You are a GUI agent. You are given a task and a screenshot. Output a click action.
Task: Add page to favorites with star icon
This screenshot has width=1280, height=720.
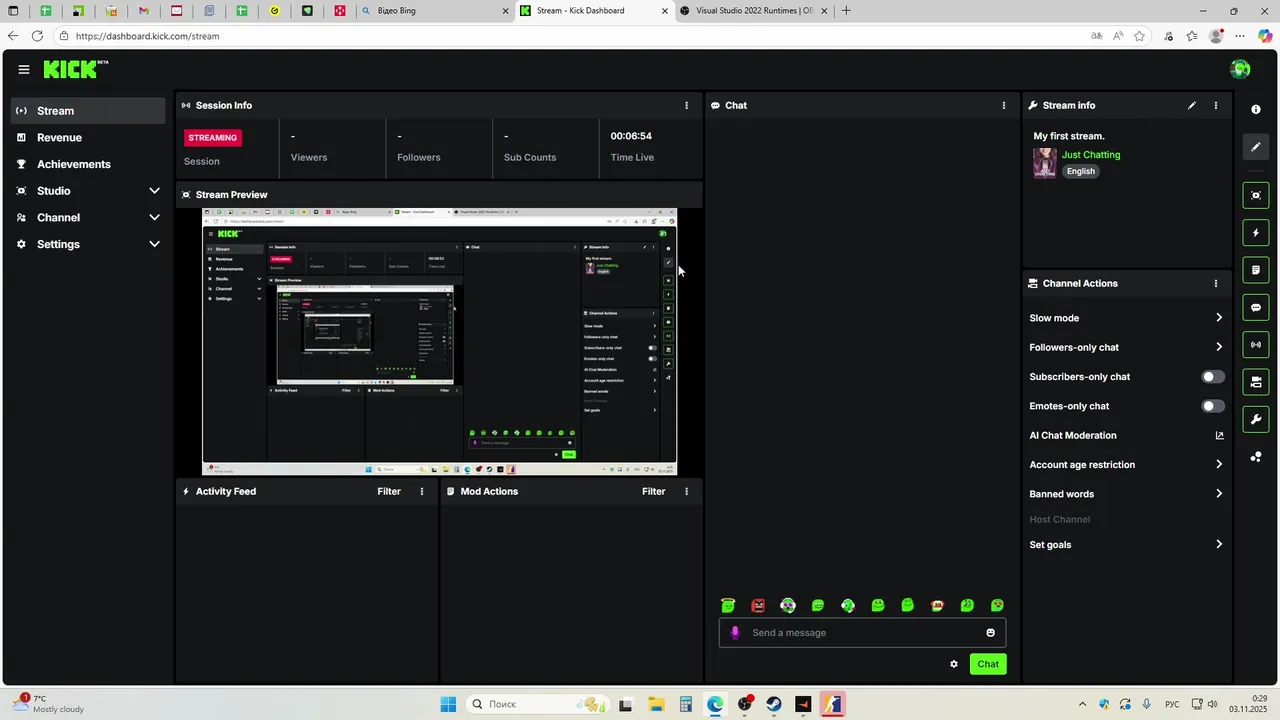[1142, 36]
